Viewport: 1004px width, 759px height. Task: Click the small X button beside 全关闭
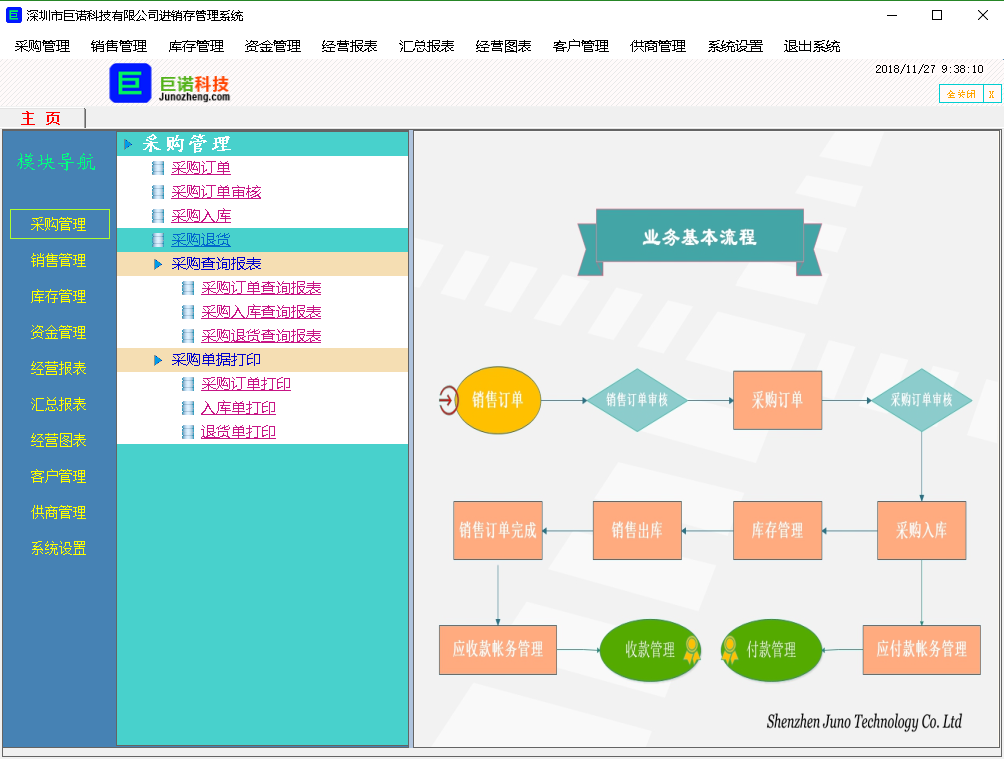point(991,94)
